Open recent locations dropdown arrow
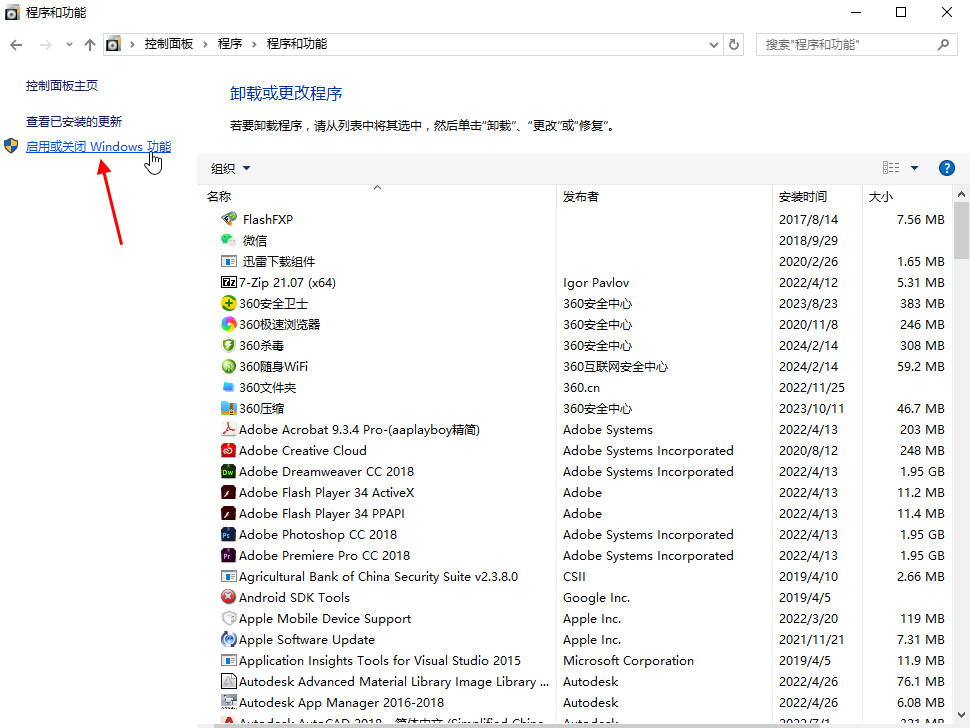The width and height of the screenshot is (970, 728). pos(69,45)
